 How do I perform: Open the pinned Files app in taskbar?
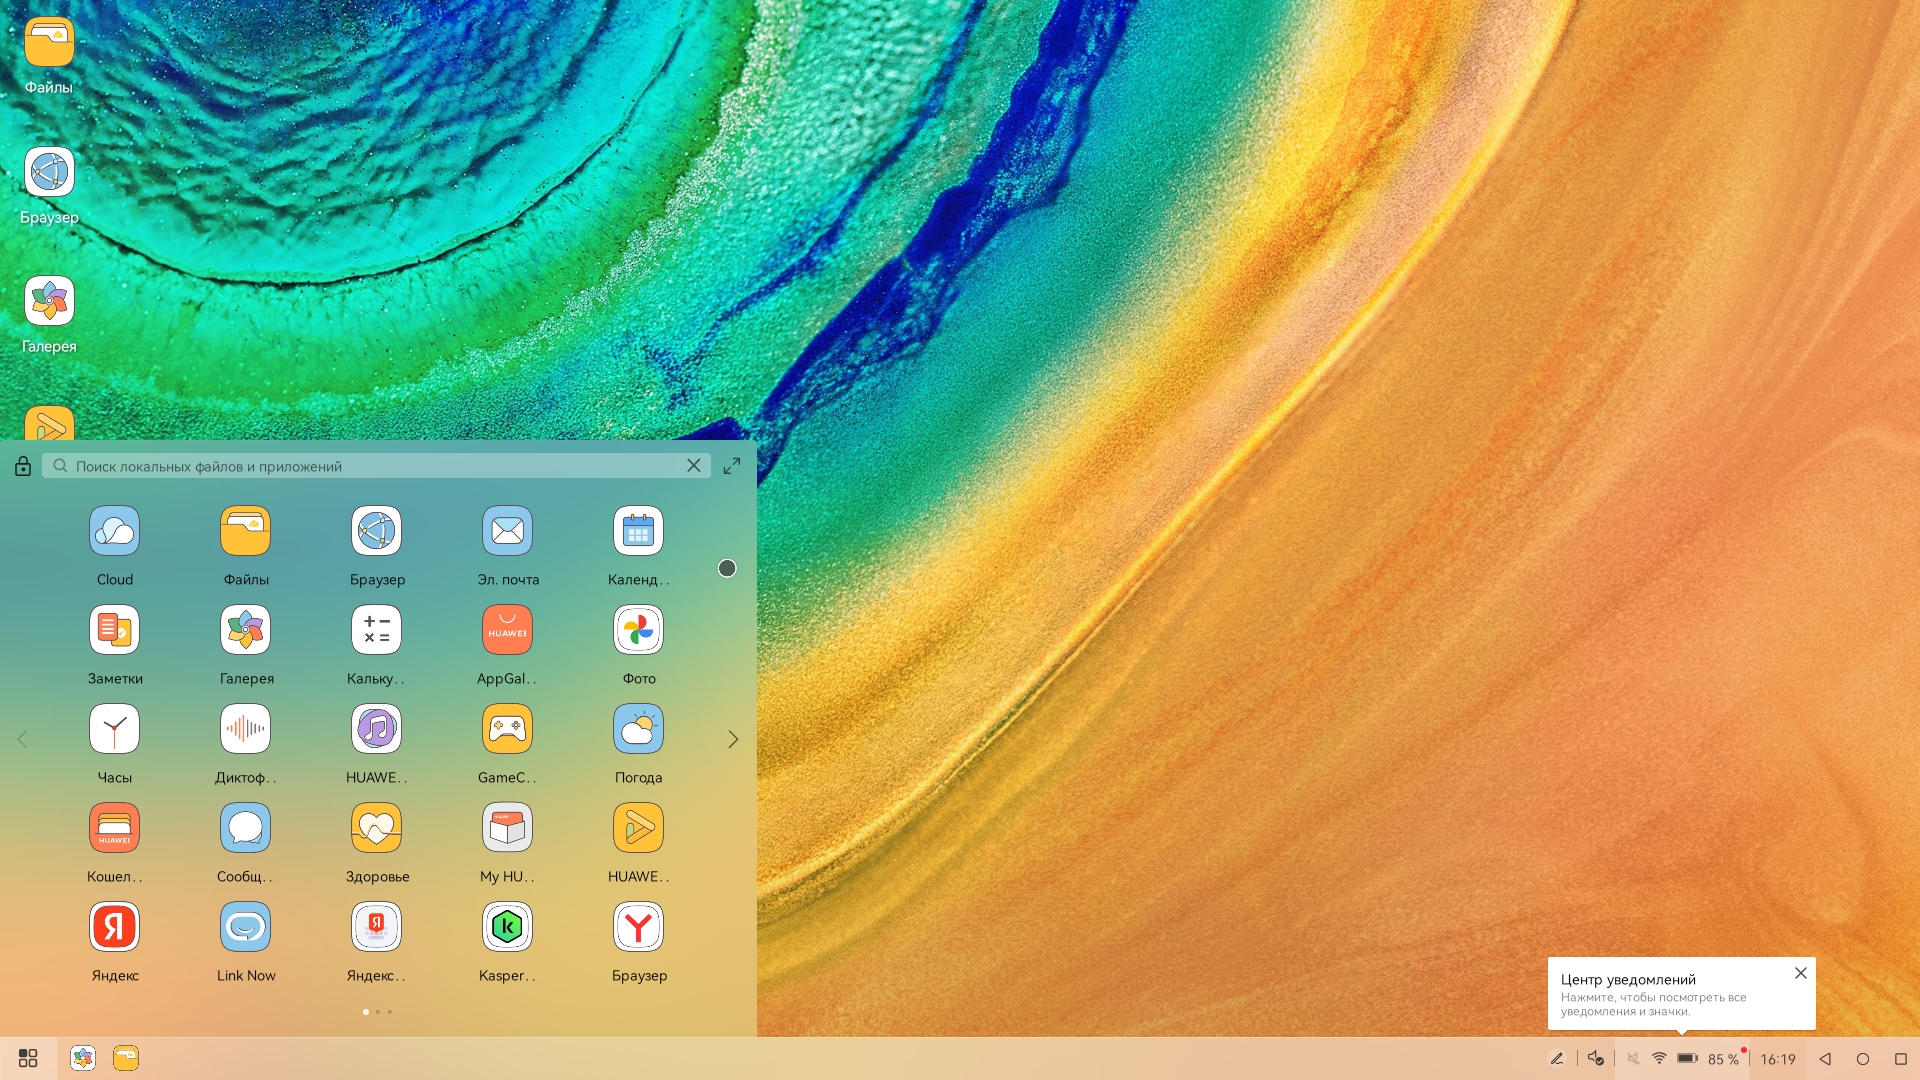point(126,1058)
